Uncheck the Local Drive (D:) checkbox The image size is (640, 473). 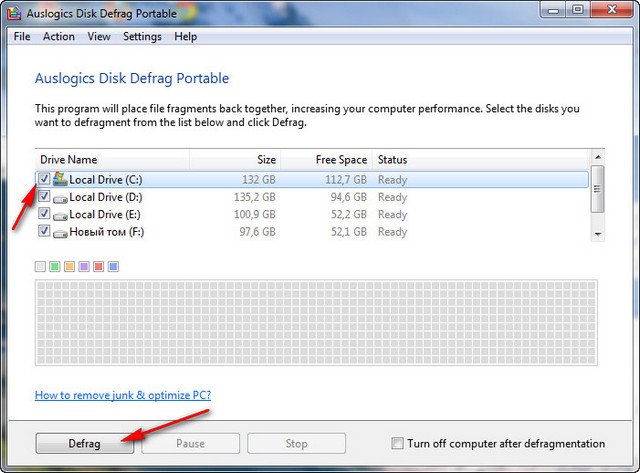point(44,196)
